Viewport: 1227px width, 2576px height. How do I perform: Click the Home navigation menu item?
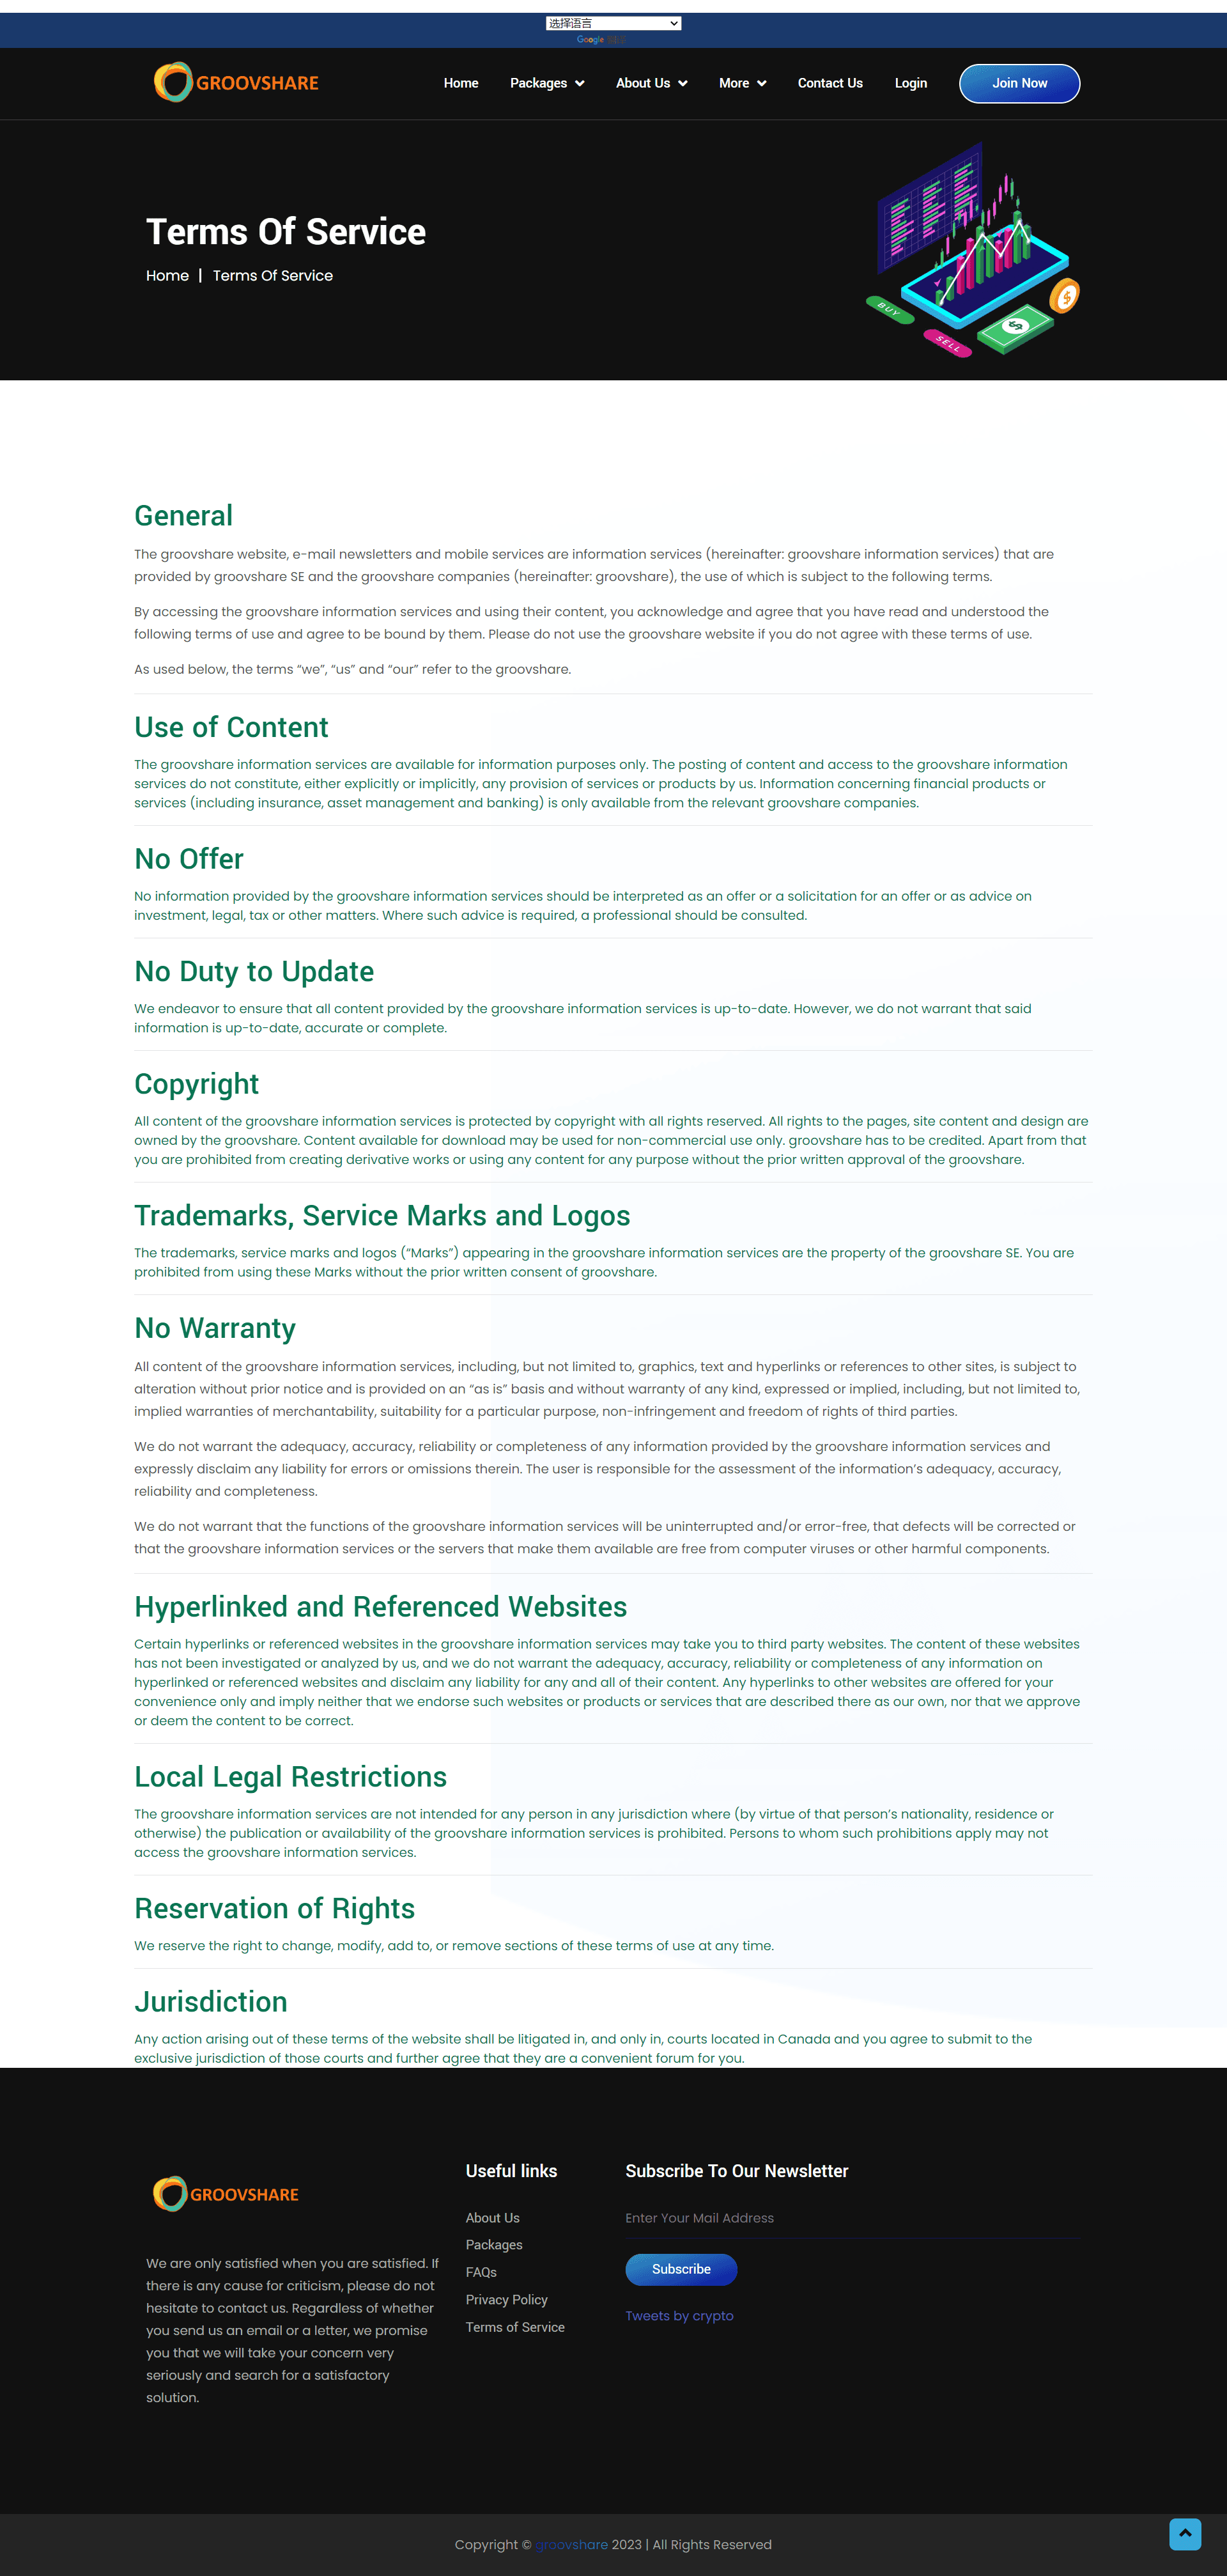tap(460, 82)
